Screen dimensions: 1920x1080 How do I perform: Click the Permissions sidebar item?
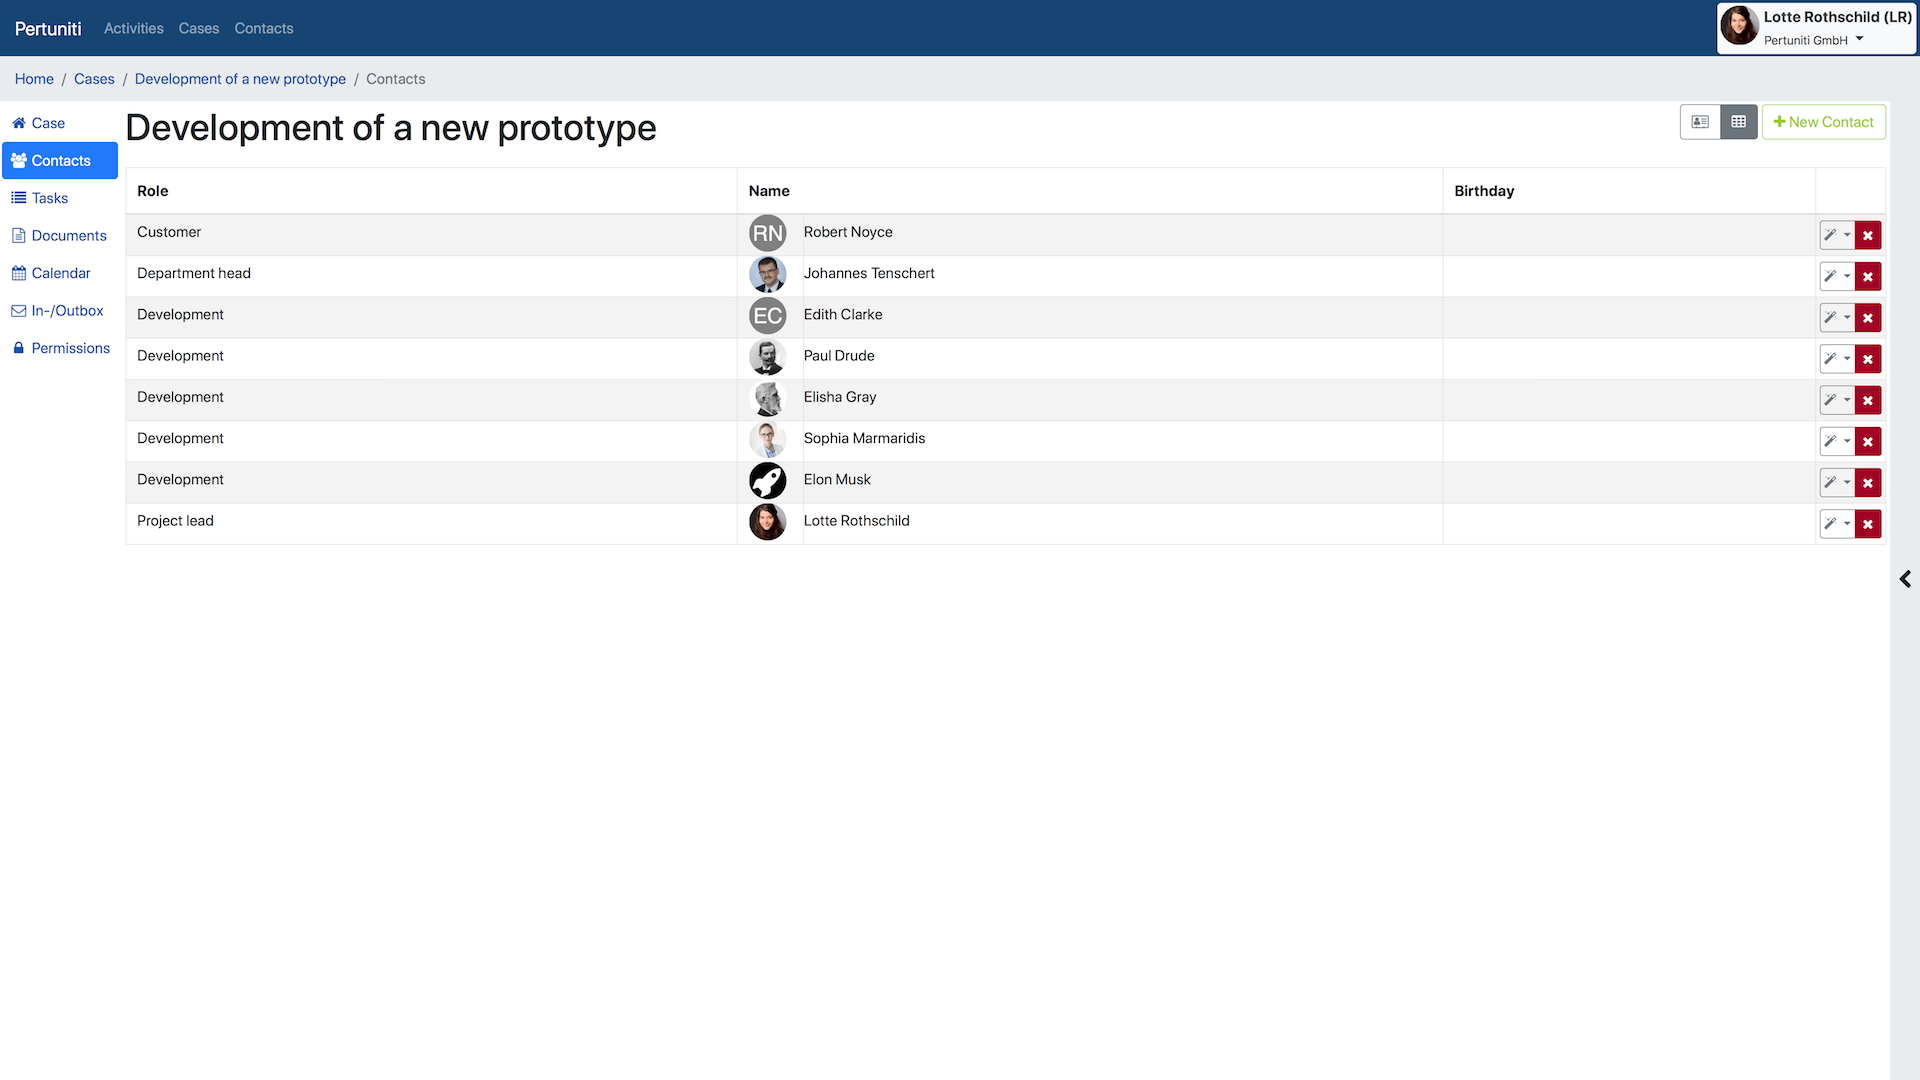70,348
